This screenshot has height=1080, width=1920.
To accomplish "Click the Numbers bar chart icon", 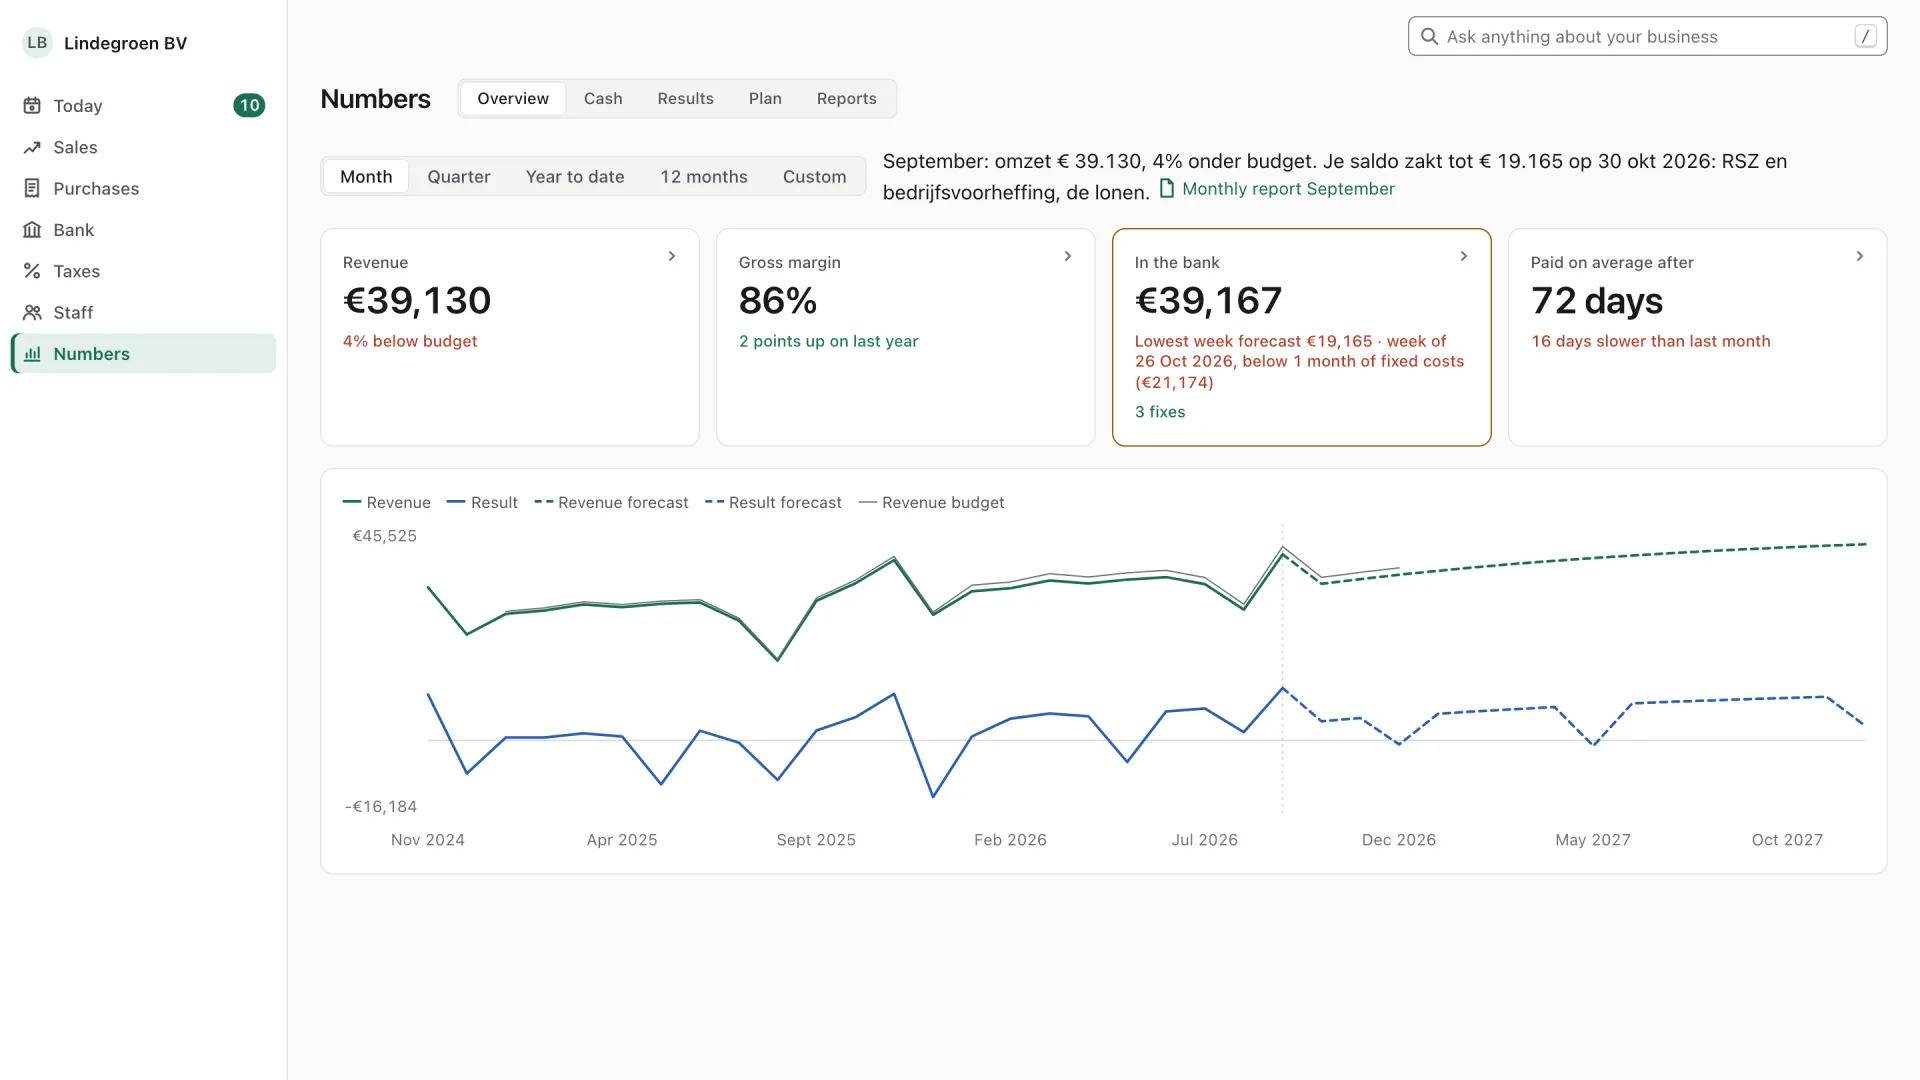I will pos(32,354).
